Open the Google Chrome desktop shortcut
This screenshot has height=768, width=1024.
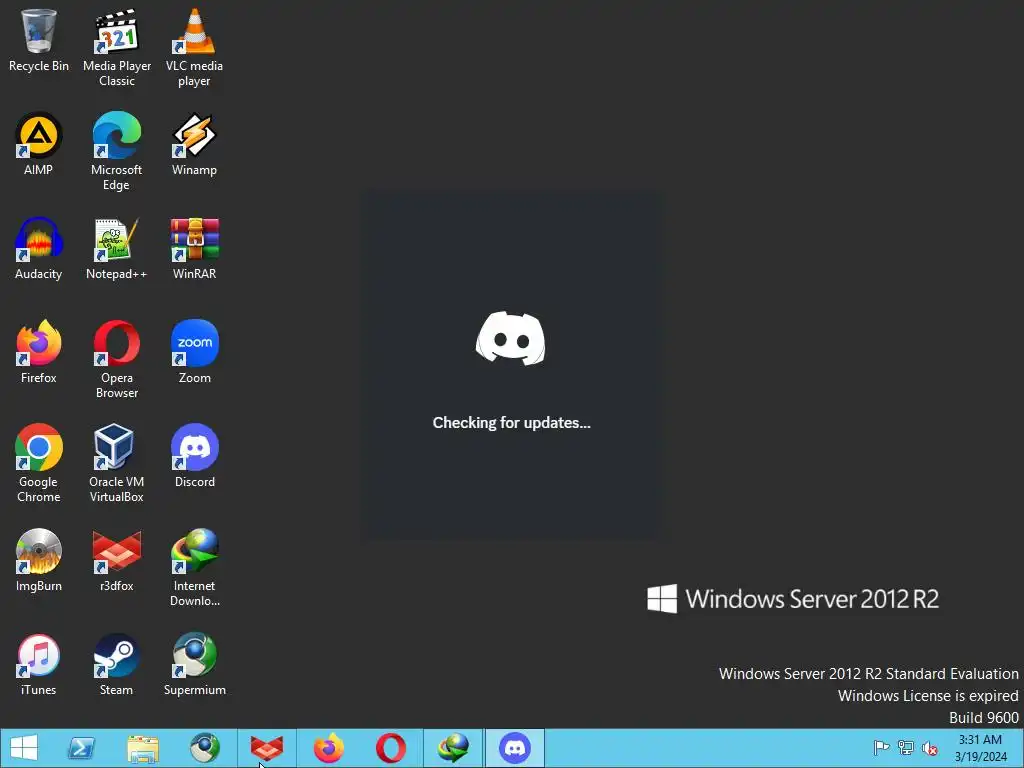pyautogui.click(x=39, y=463)
